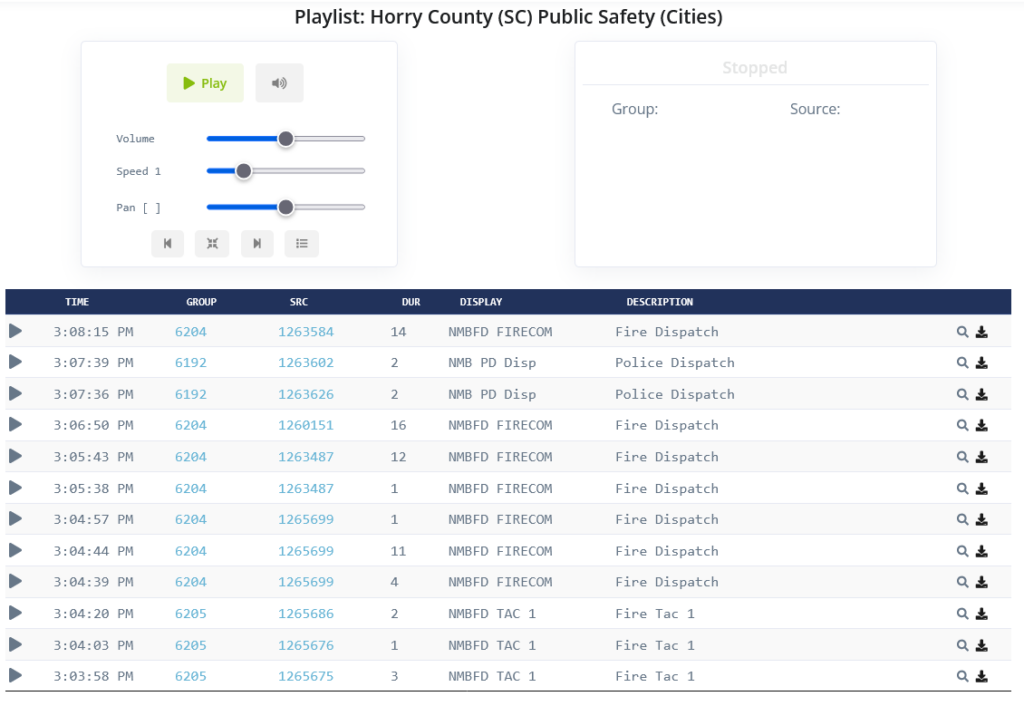Click magnifier icon for 3:04:20 PM call
The height and width of the screenshot is (706, 1024).
(962, 614)
